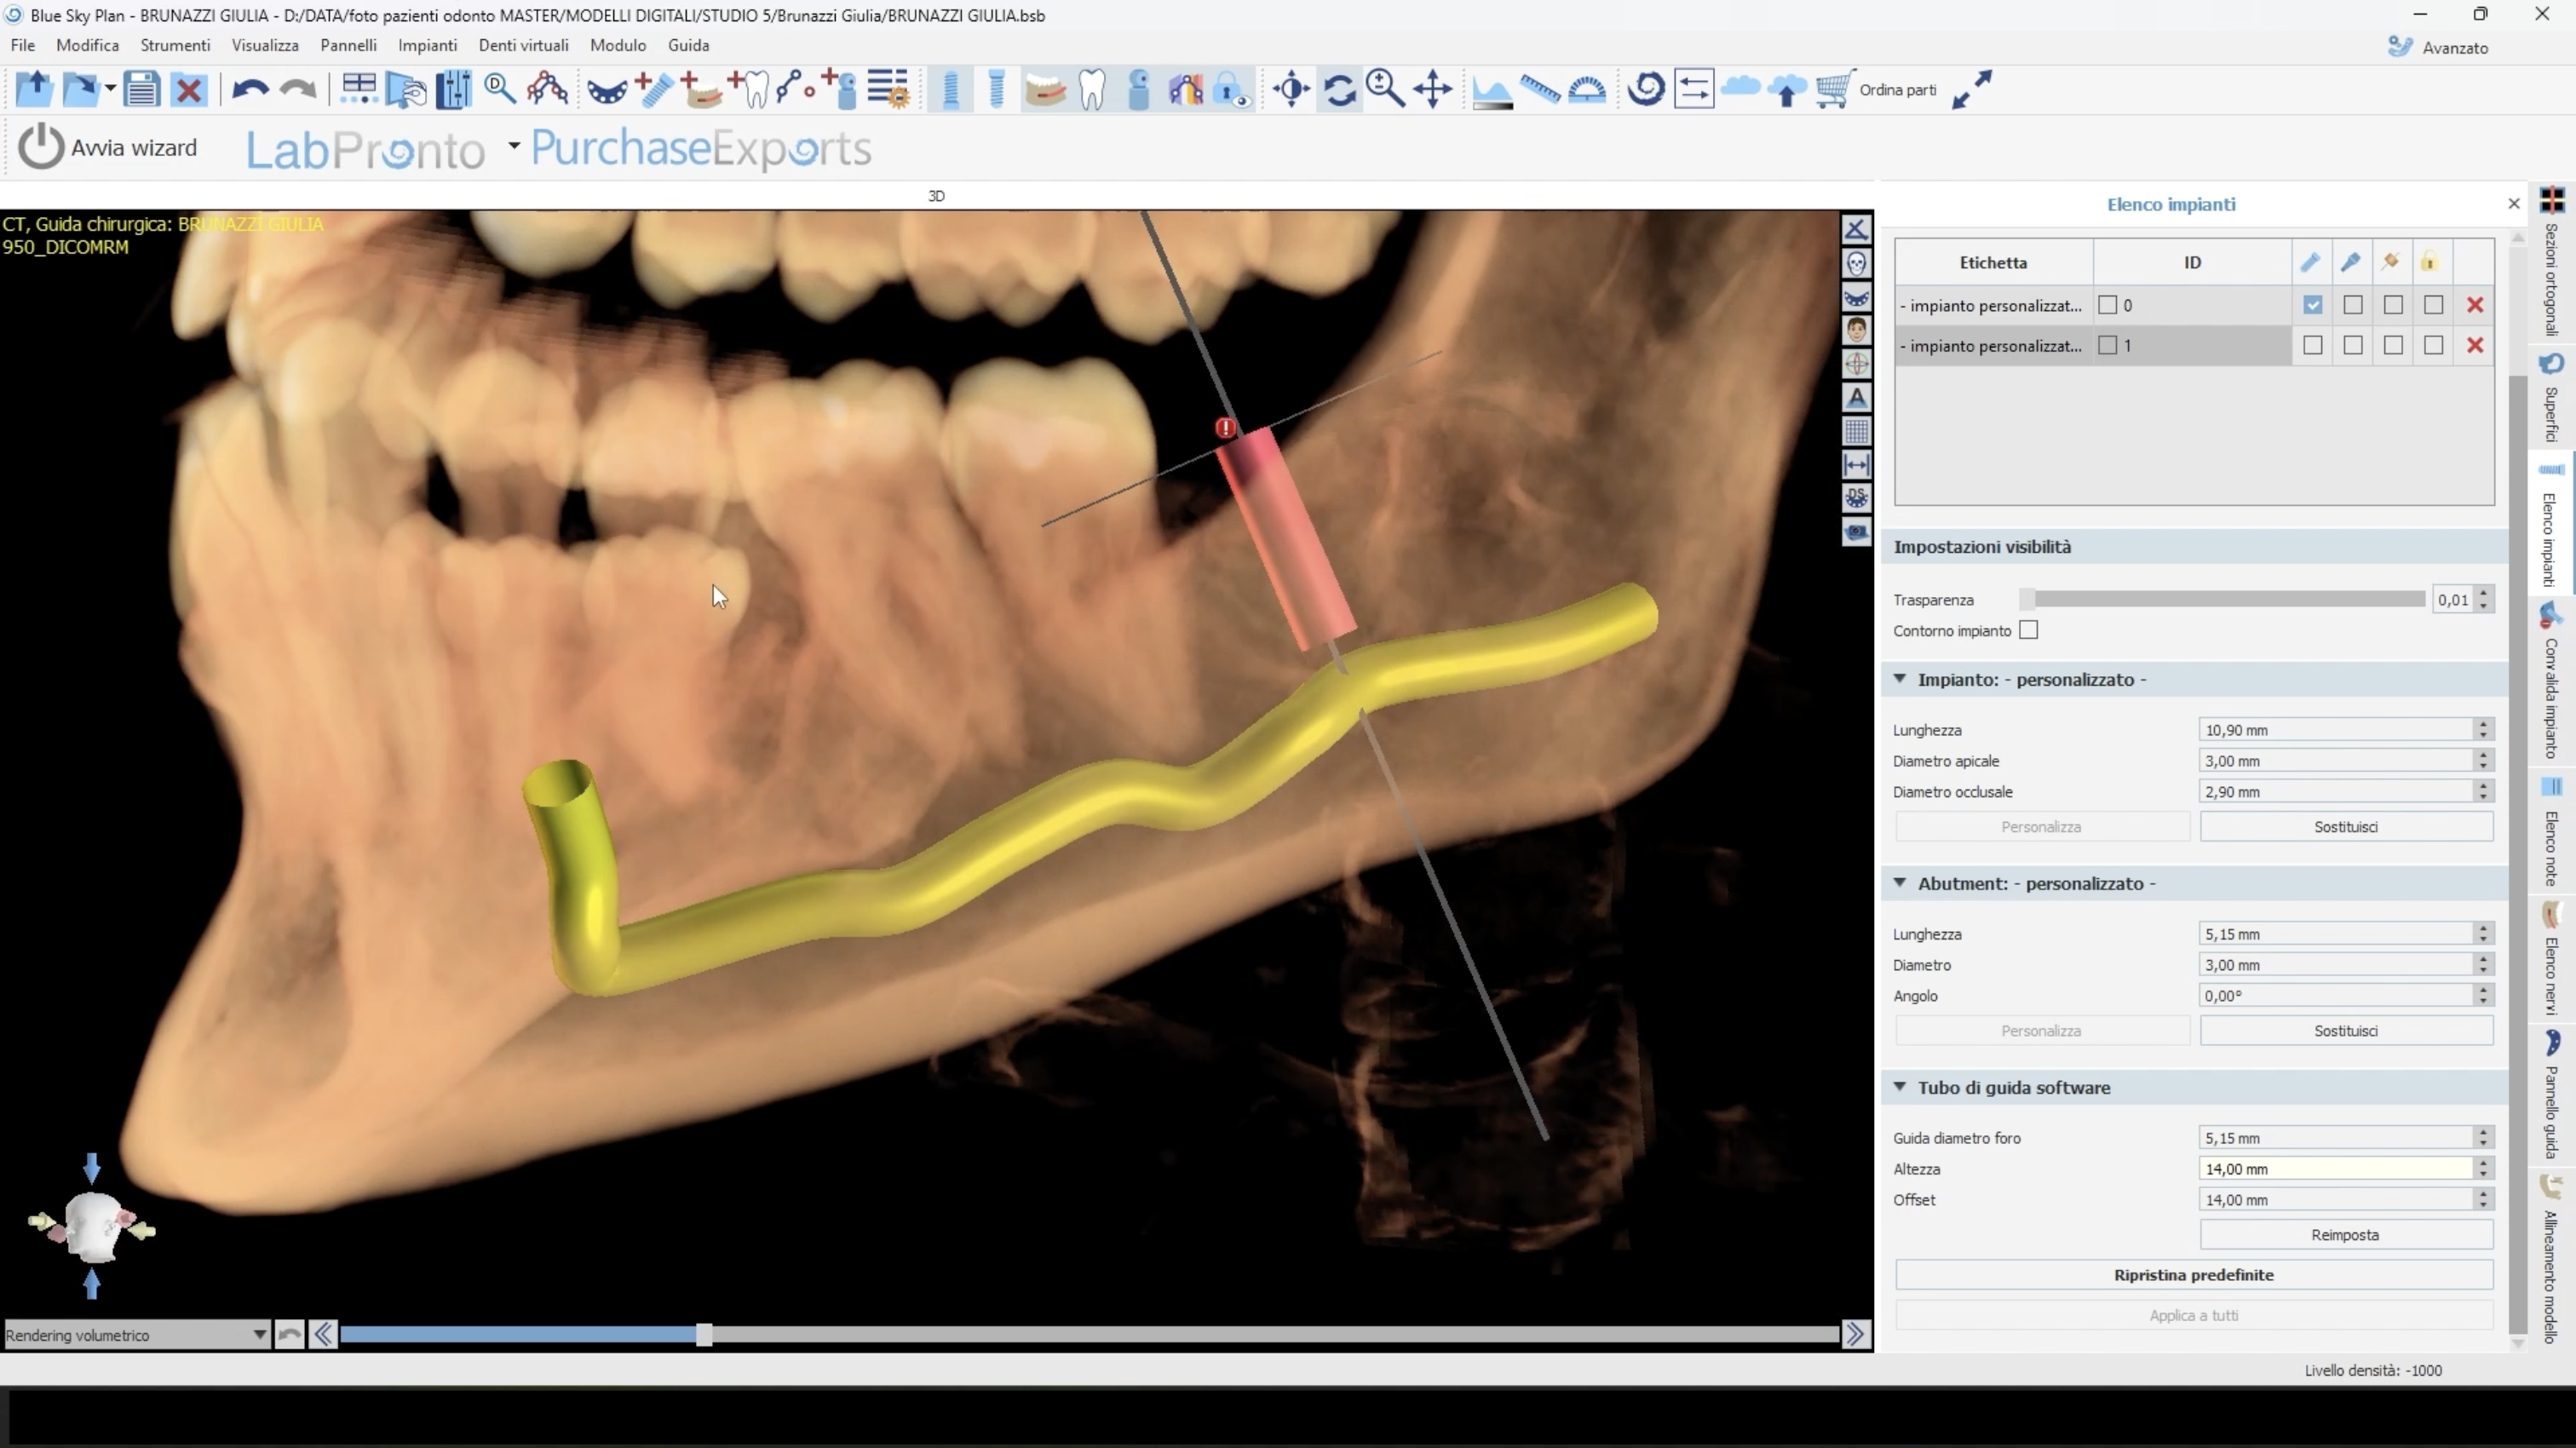The height and width of the screenshot is (1448, 2576).
Task: Click the Reimposta button
Action: (x=2345, y=1235)
